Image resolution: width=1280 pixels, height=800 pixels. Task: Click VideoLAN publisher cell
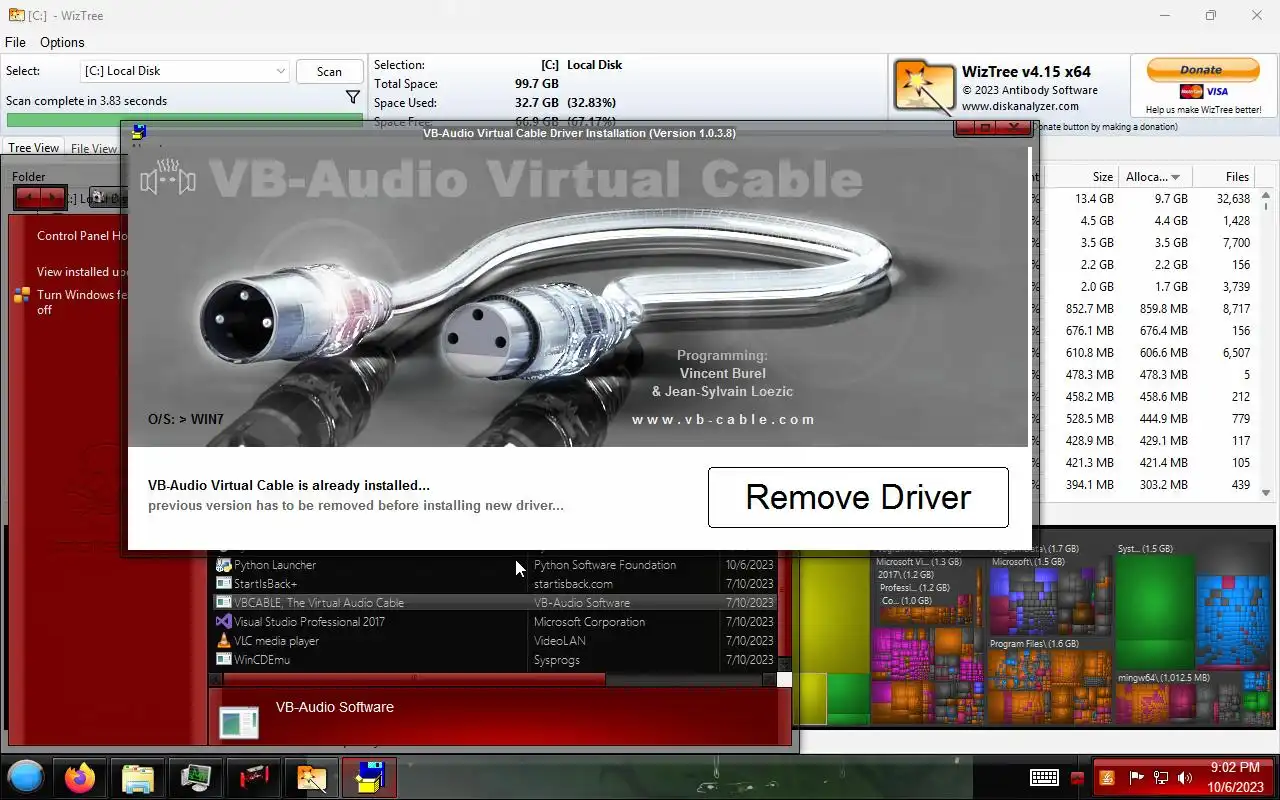coord(560,641)
